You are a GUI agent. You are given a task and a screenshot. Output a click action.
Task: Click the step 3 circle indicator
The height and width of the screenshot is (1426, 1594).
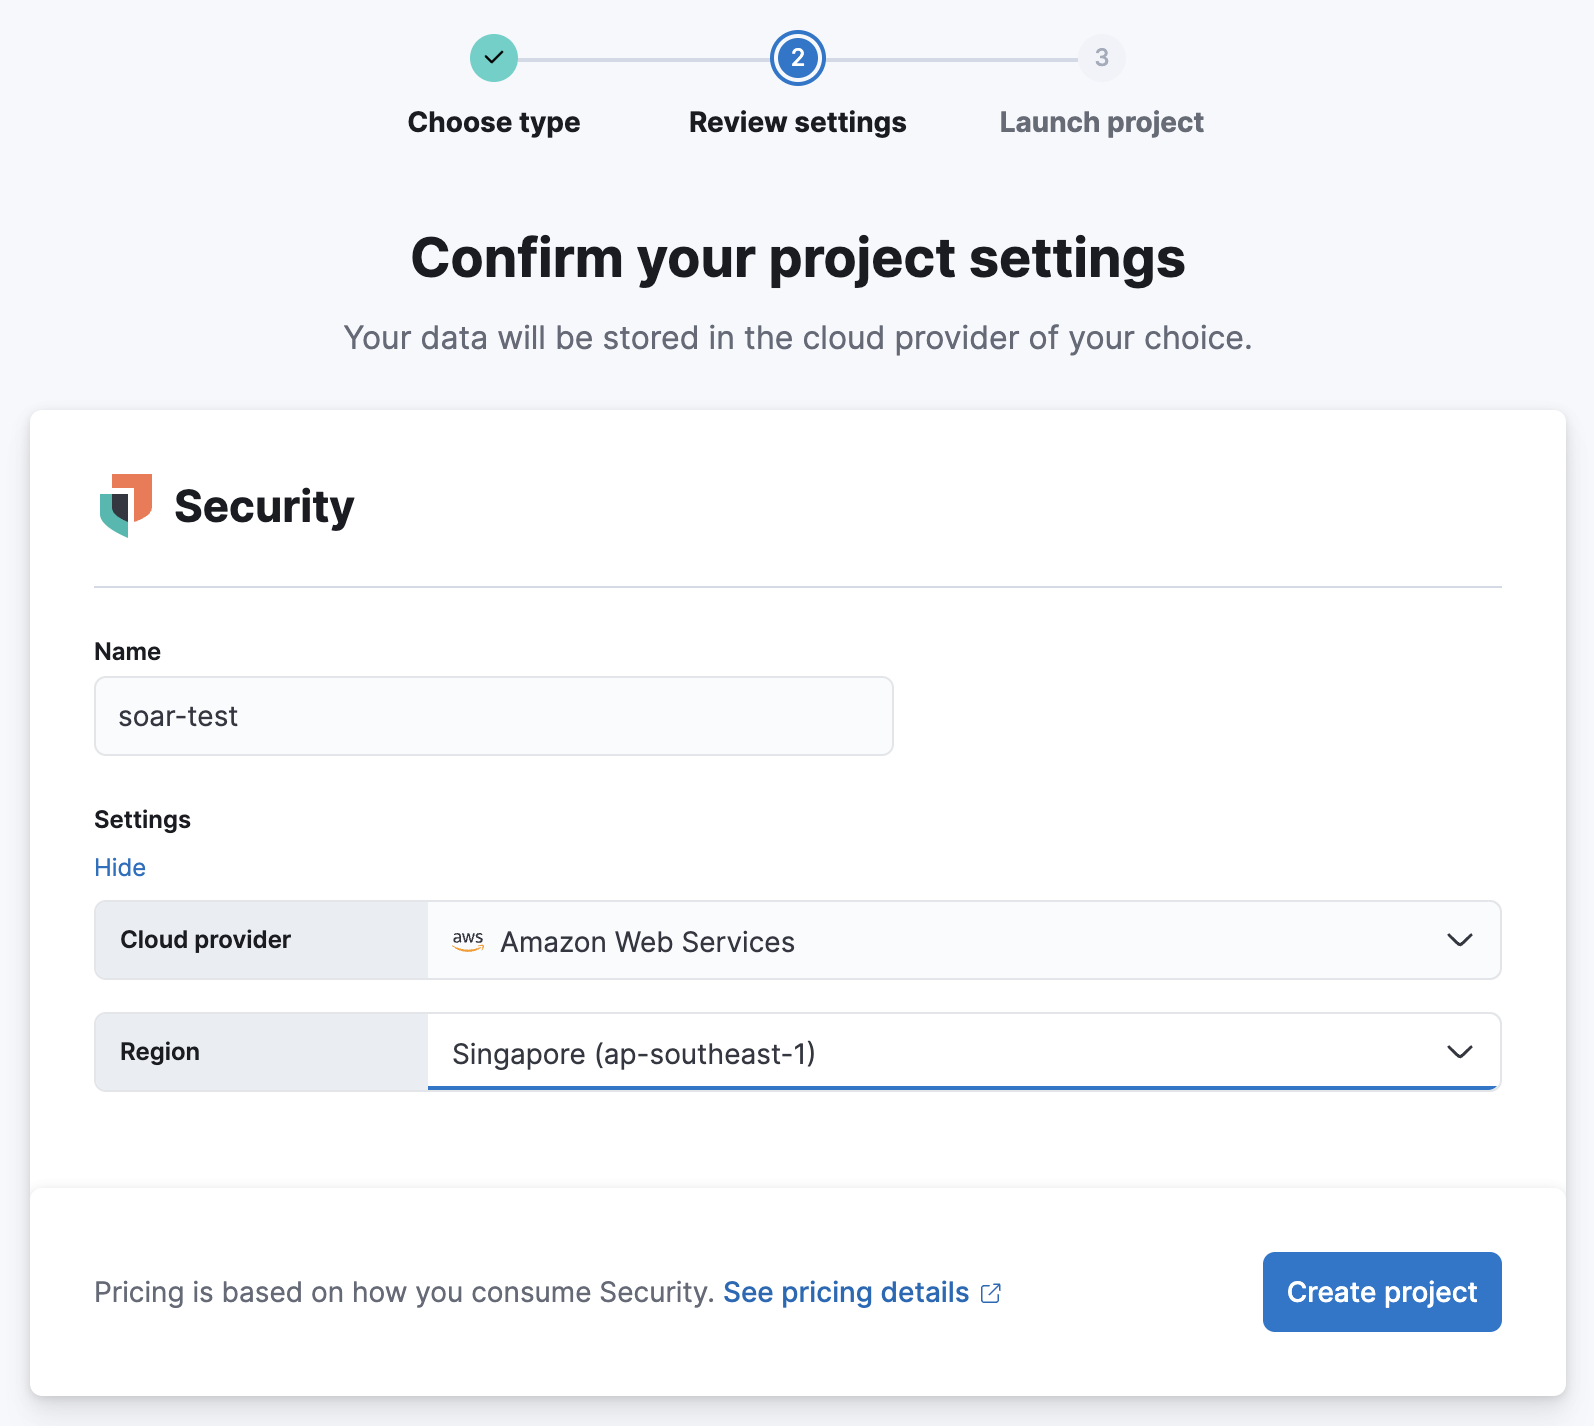[x=1101, y=58]
